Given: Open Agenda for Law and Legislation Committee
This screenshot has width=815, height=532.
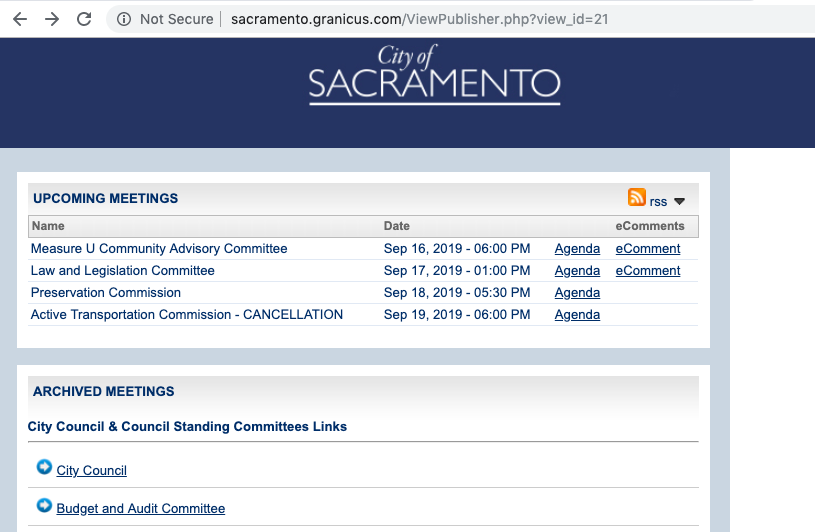Looking at the screenshot, I should point(577,271).
